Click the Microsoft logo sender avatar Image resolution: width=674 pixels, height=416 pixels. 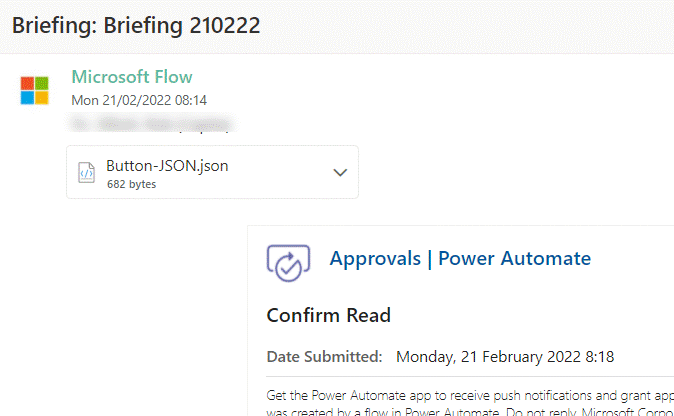[34, 90]
